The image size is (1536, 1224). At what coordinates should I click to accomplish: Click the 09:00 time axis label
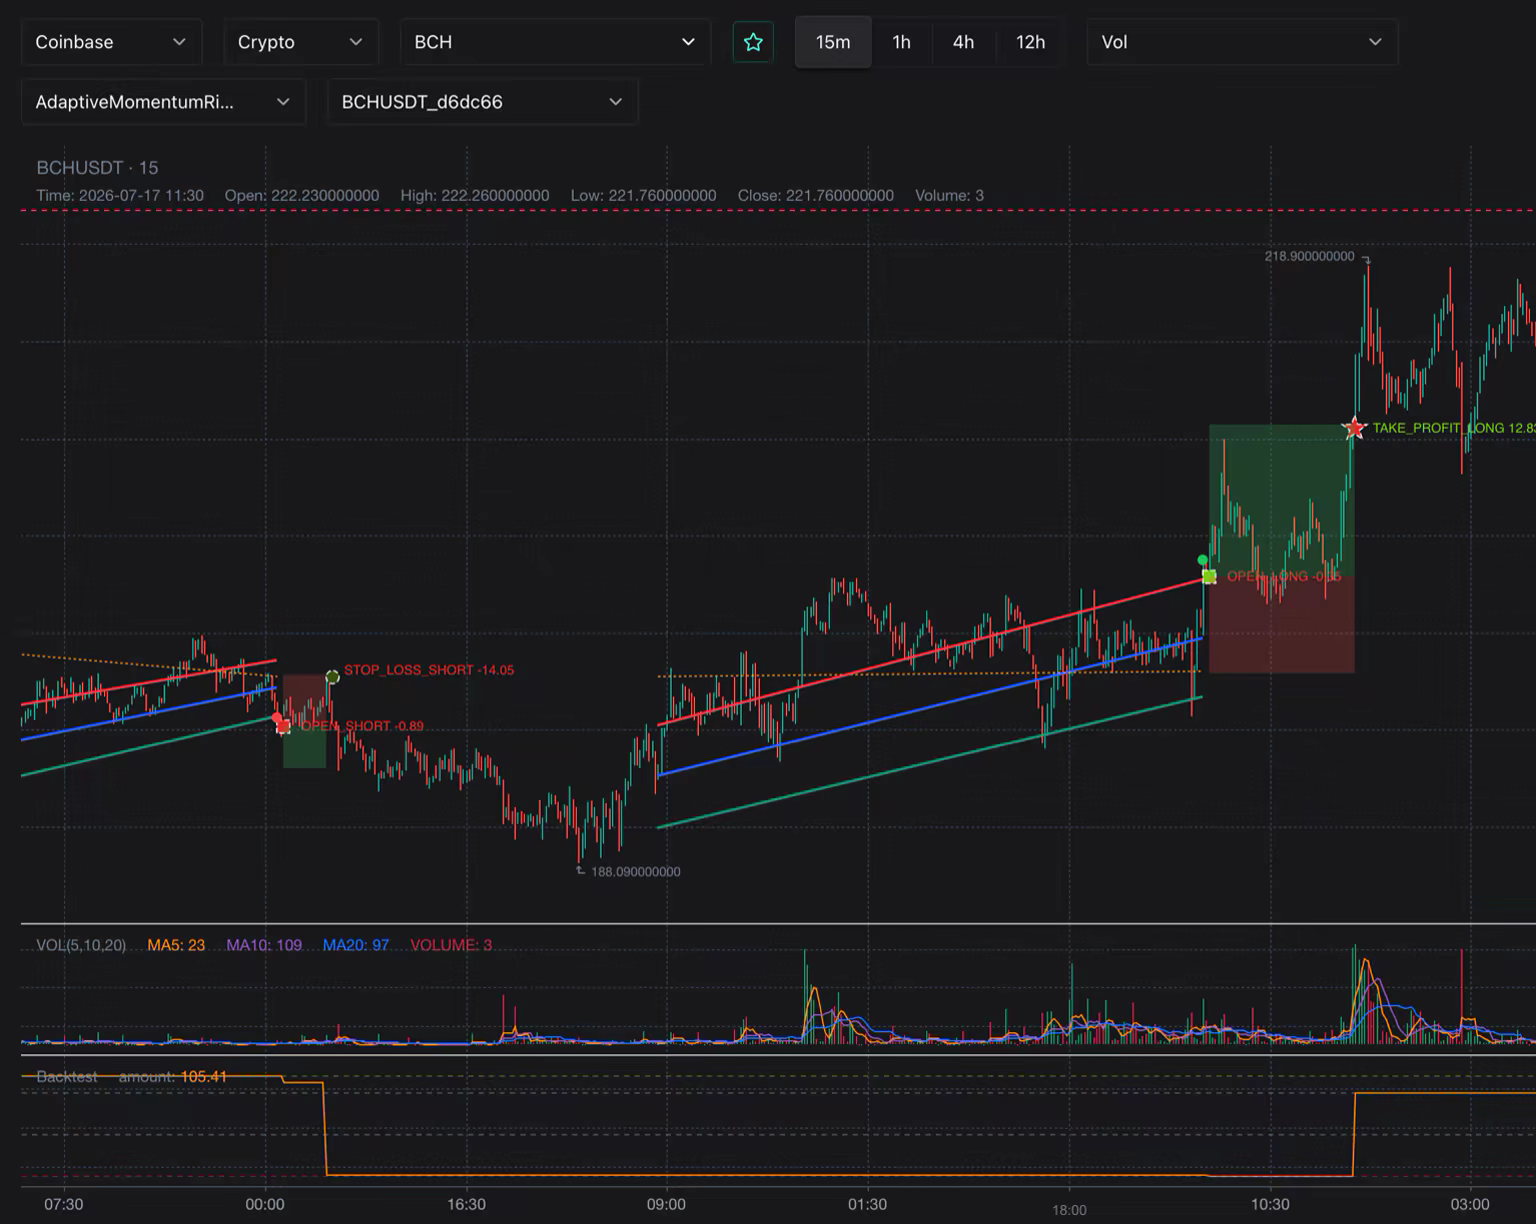pos(666,1205)
